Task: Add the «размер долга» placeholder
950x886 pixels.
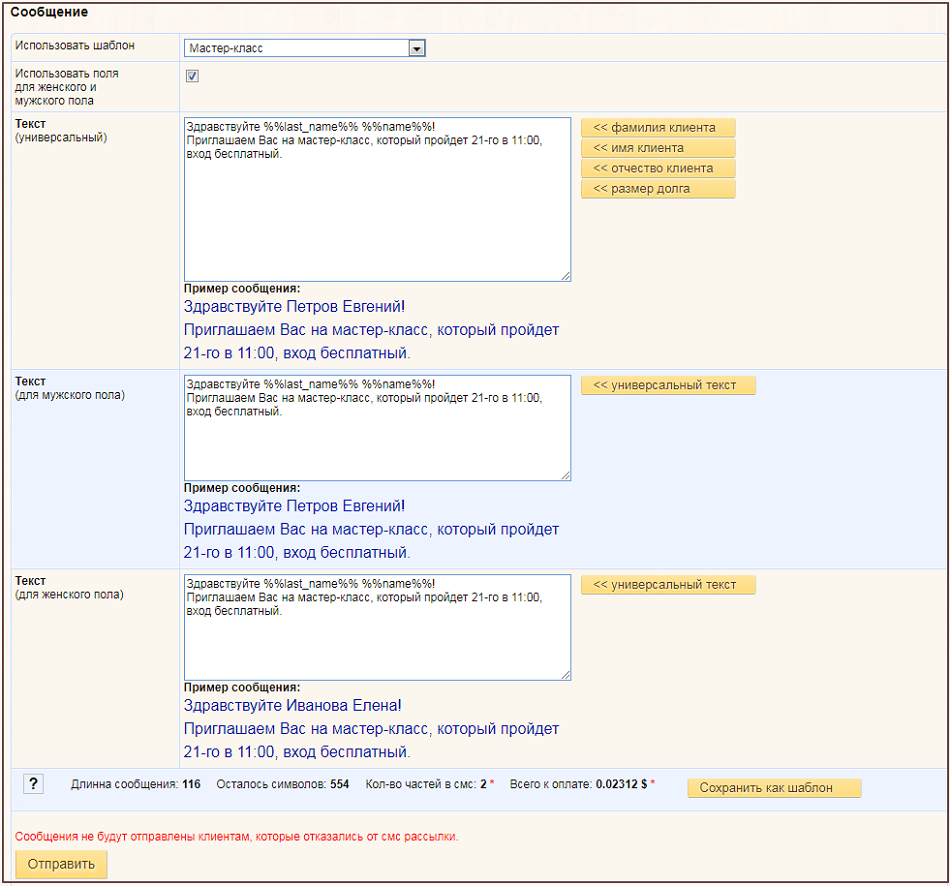Action: (x=657, y=189)
